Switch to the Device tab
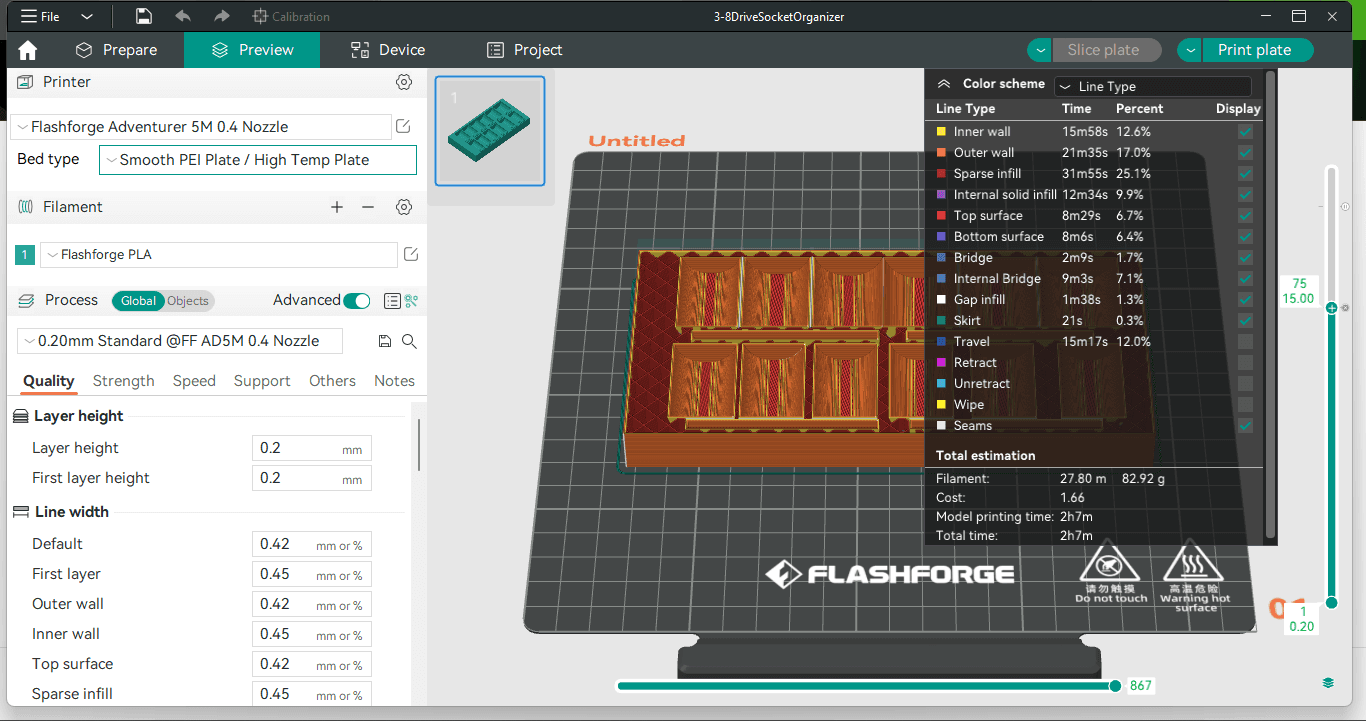 coord(388,50)
